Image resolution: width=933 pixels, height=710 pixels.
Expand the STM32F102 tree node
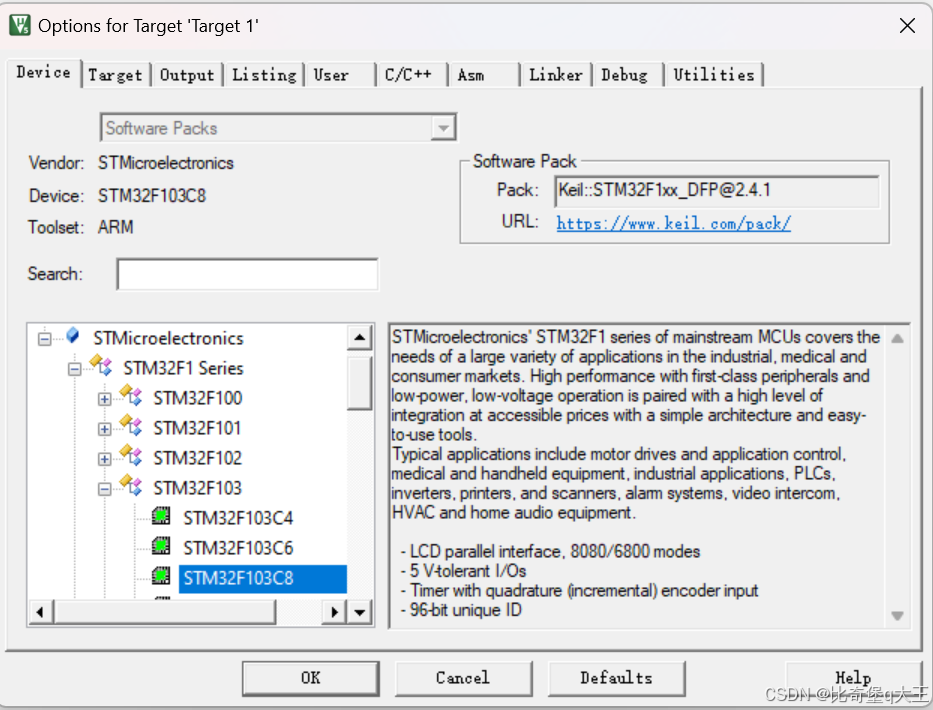click(104, 459)
